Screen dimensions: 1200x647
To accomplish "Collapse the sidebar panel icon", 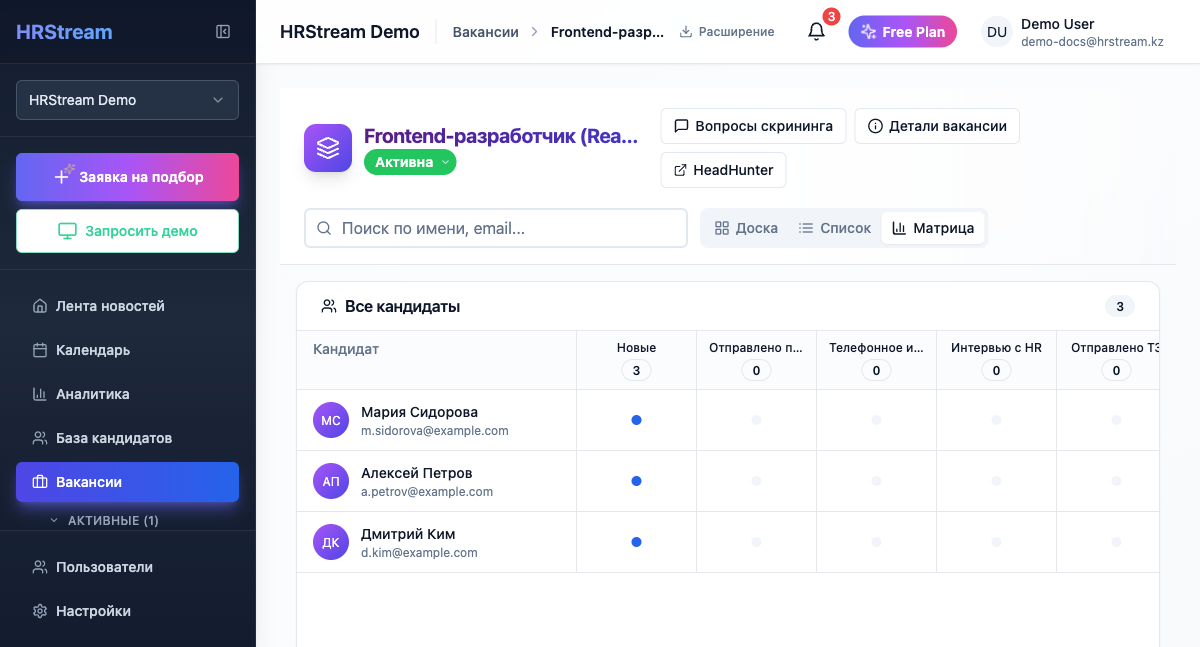I will 223,32.
